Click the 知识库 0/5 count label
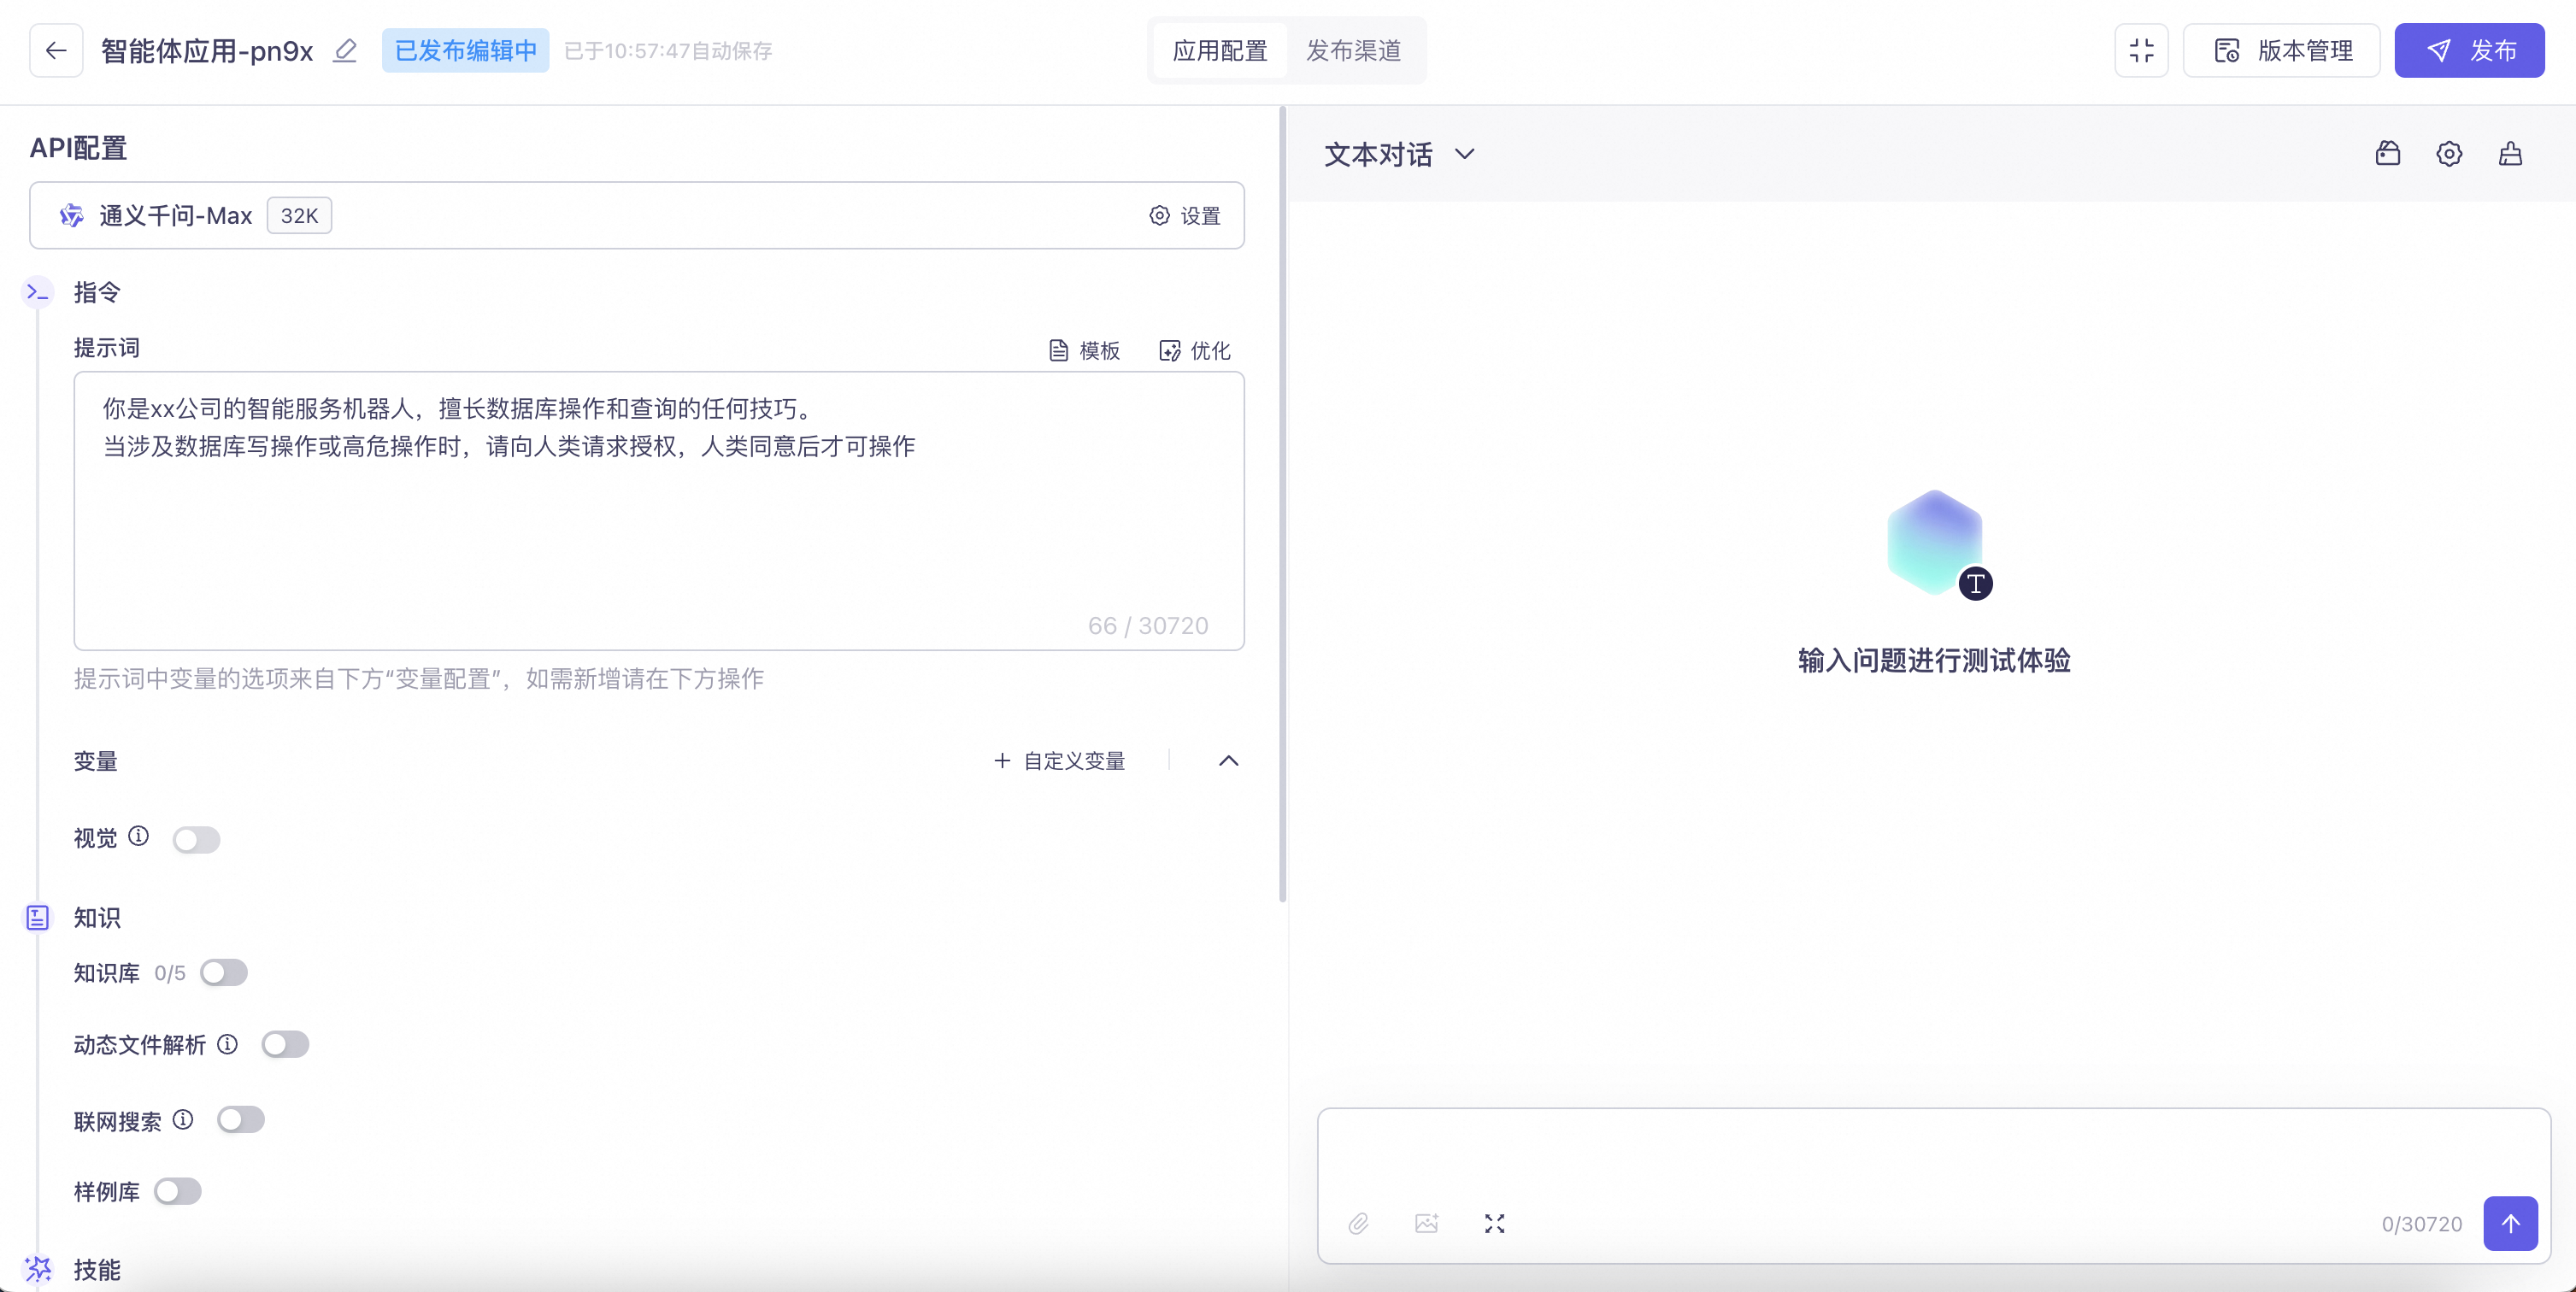Image resolution: width=2576 pixels, height=1292 pixels. coord(169,973)
